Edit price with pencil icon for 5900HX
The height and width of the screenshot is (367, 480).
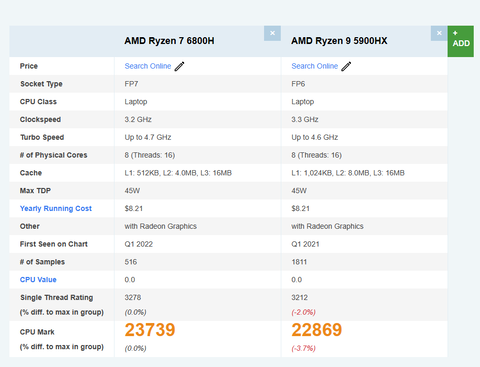346,66
